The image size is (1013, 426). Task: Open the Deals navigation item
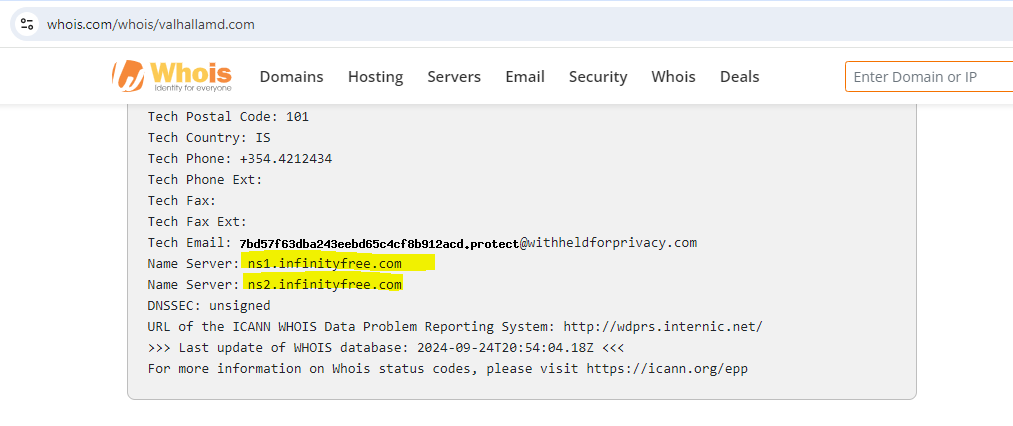click(x=739, y=77)
